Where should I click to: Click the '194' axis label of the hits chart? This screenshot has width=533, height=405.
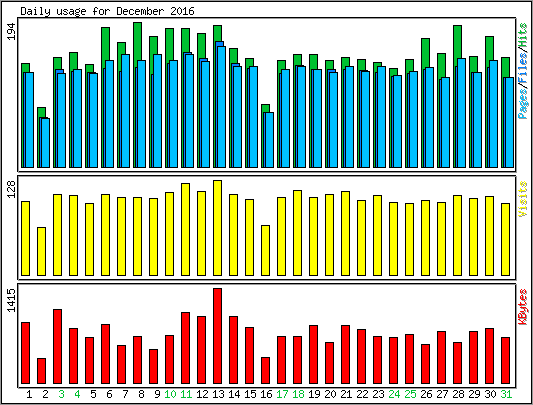pyautogui.click(x=12, y=31)
